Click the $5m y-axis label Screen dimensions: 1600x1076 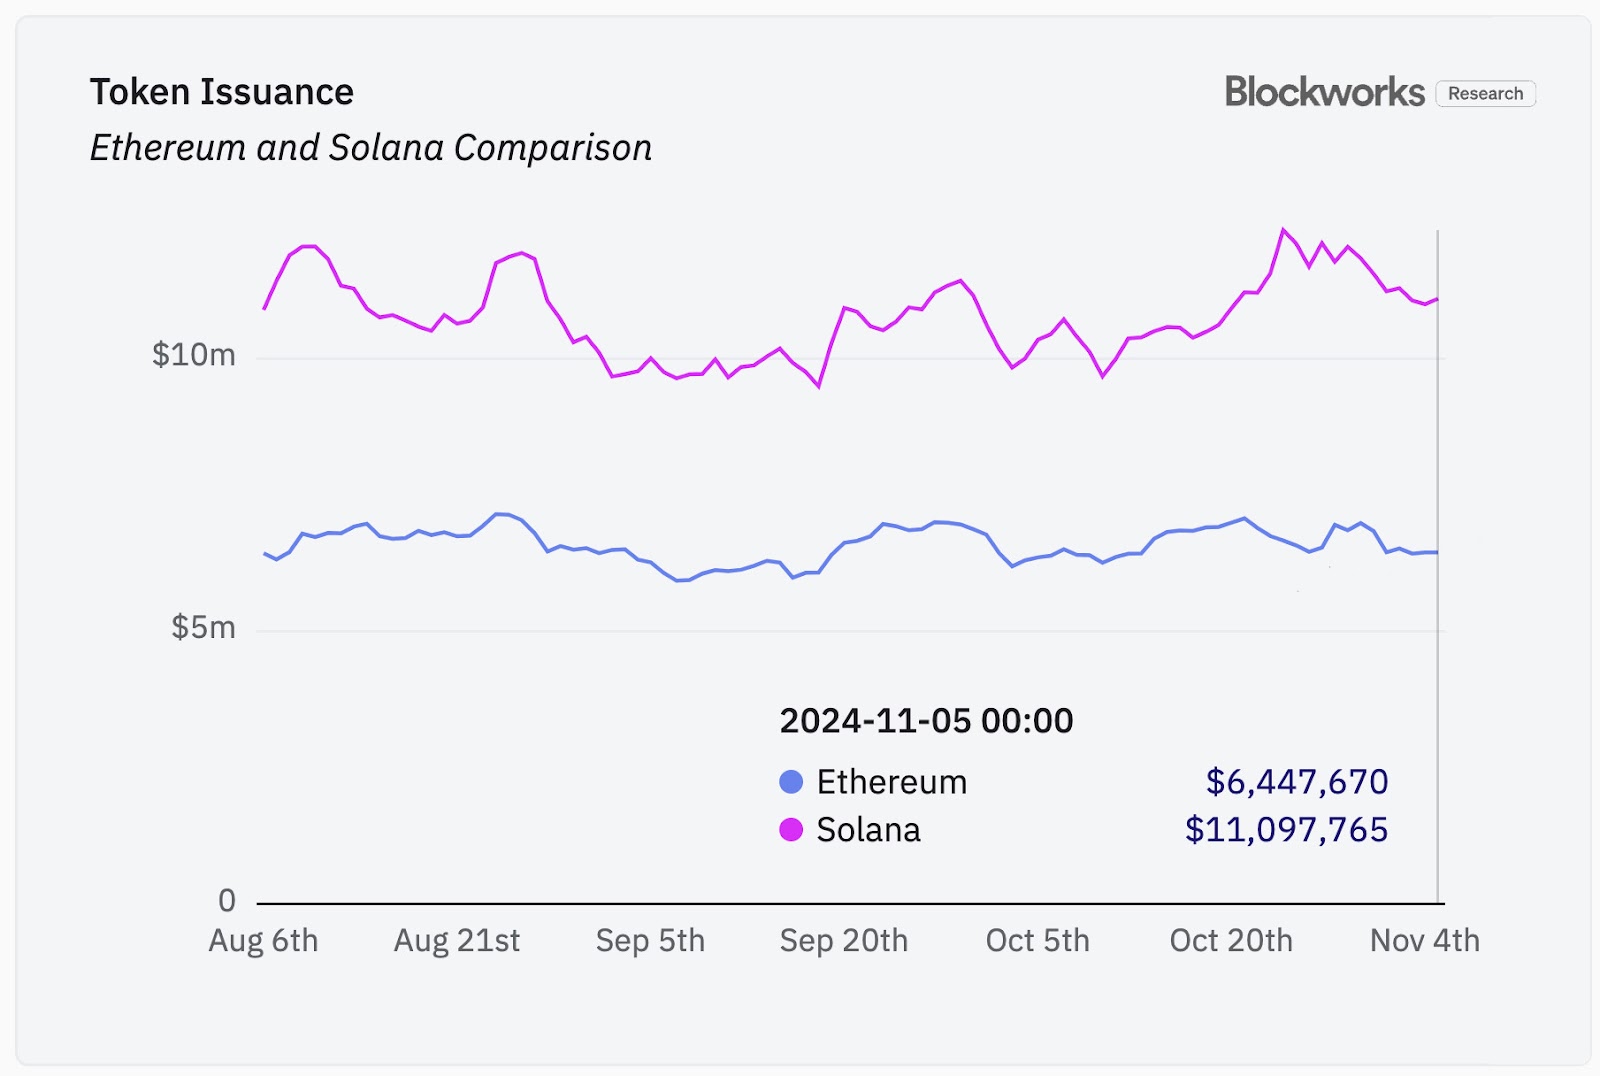click(204, 628)
